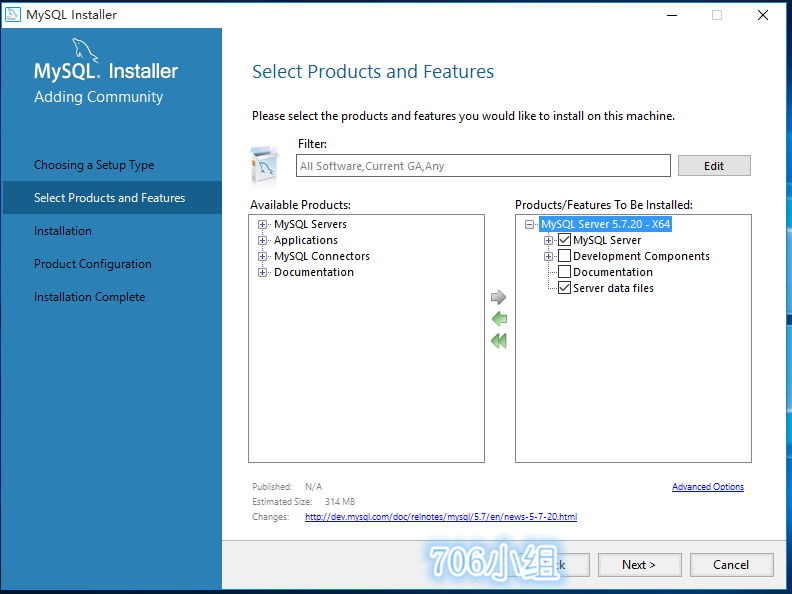Select Applications in Available Products
Image resolution: width=792 pixels, height=594 pixels.
click(306, 240)
